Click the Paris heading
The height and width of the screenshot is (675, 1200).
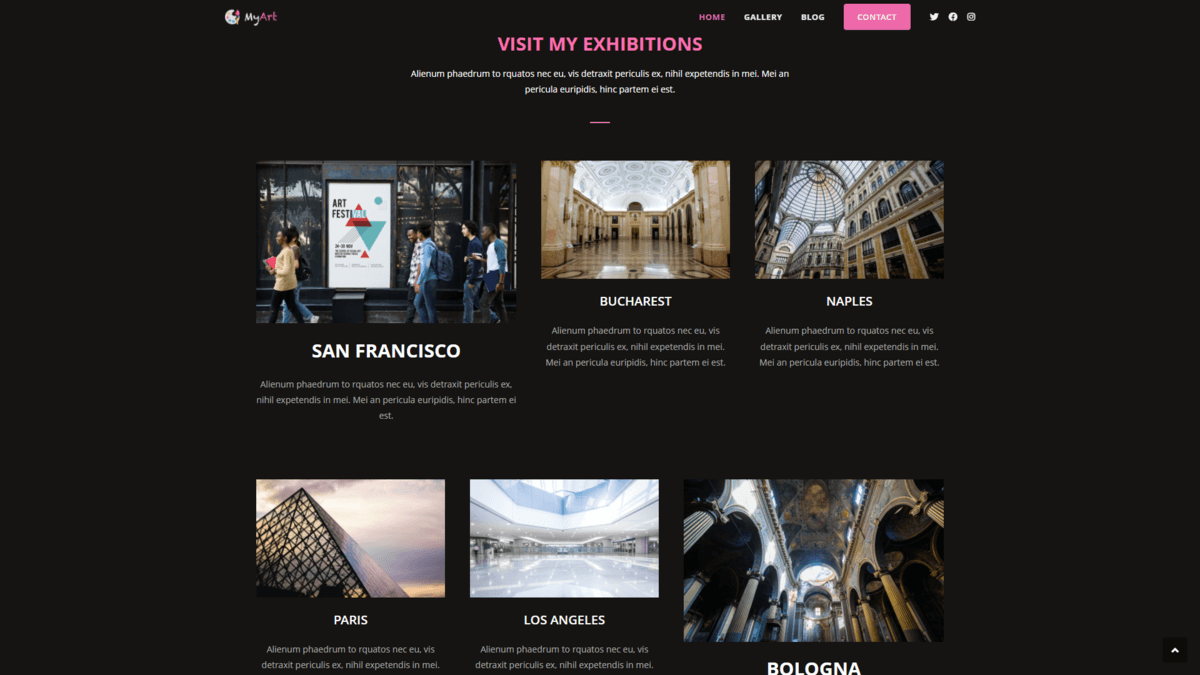[350, 620]
